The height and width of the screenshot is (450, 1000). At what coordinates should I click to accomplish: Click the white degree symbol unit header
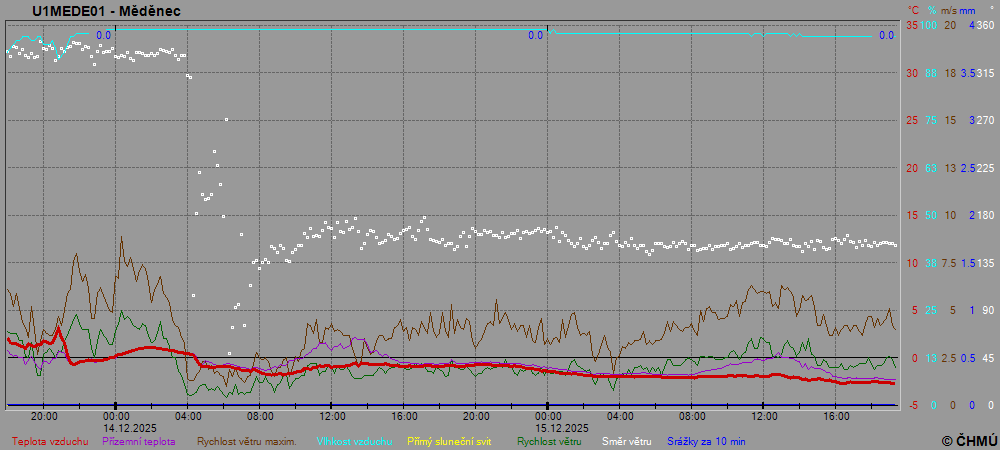992,9
